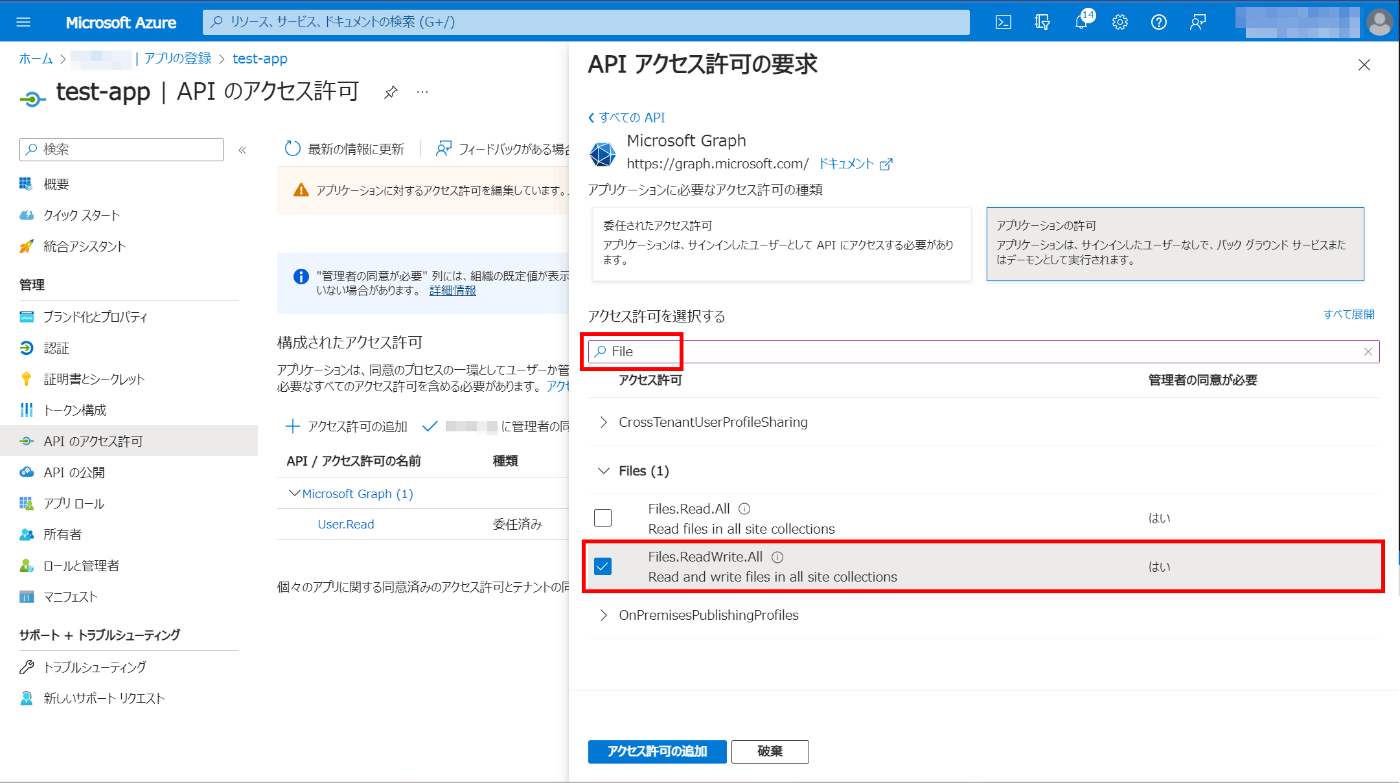Clear the permission search box
The width and height of the screenshot is (1400, 783).
(1368, 352)
